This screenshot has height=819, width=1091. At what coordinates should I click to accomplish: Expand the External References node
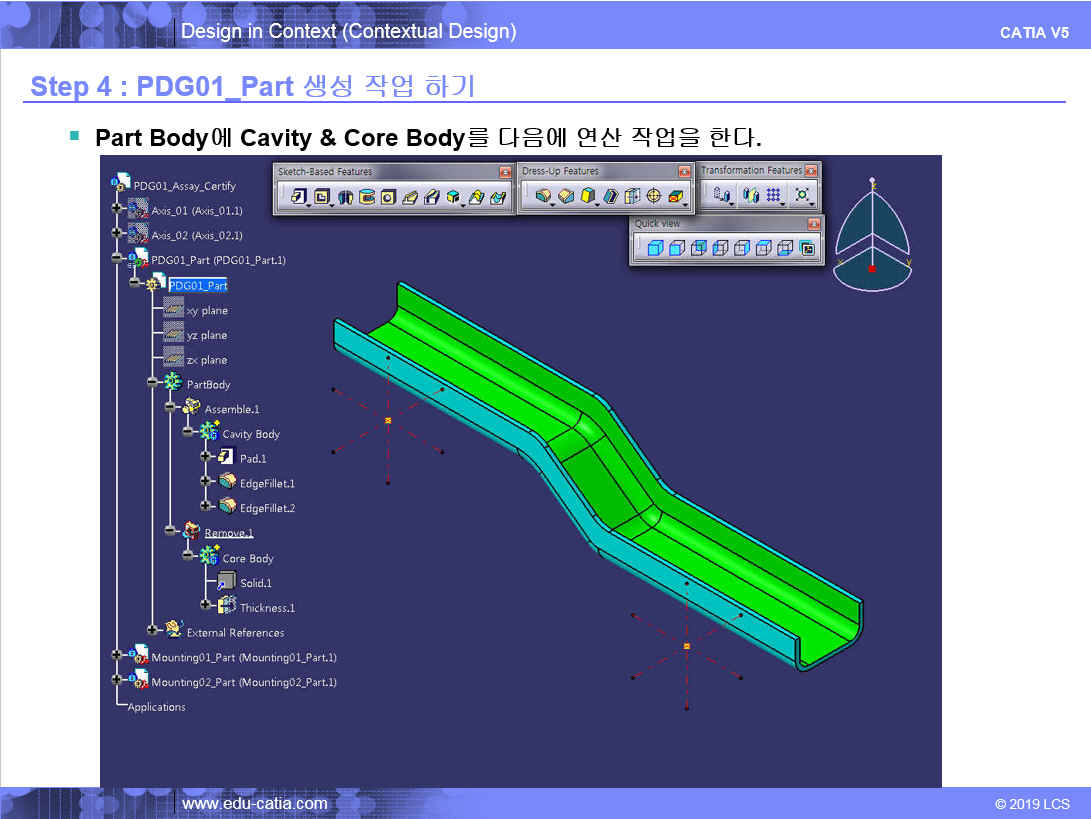pos(152,632)
